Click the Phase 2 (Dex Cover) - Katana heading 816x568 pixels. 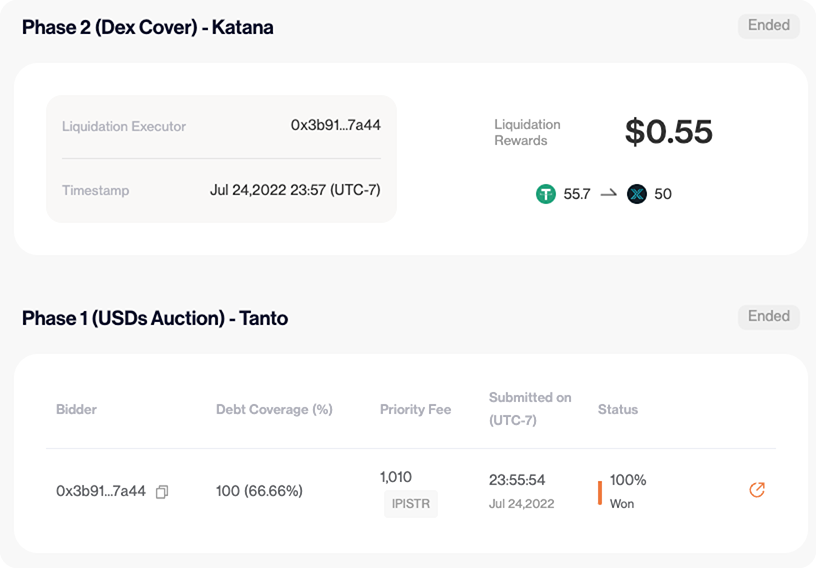(x=148, y=27)
